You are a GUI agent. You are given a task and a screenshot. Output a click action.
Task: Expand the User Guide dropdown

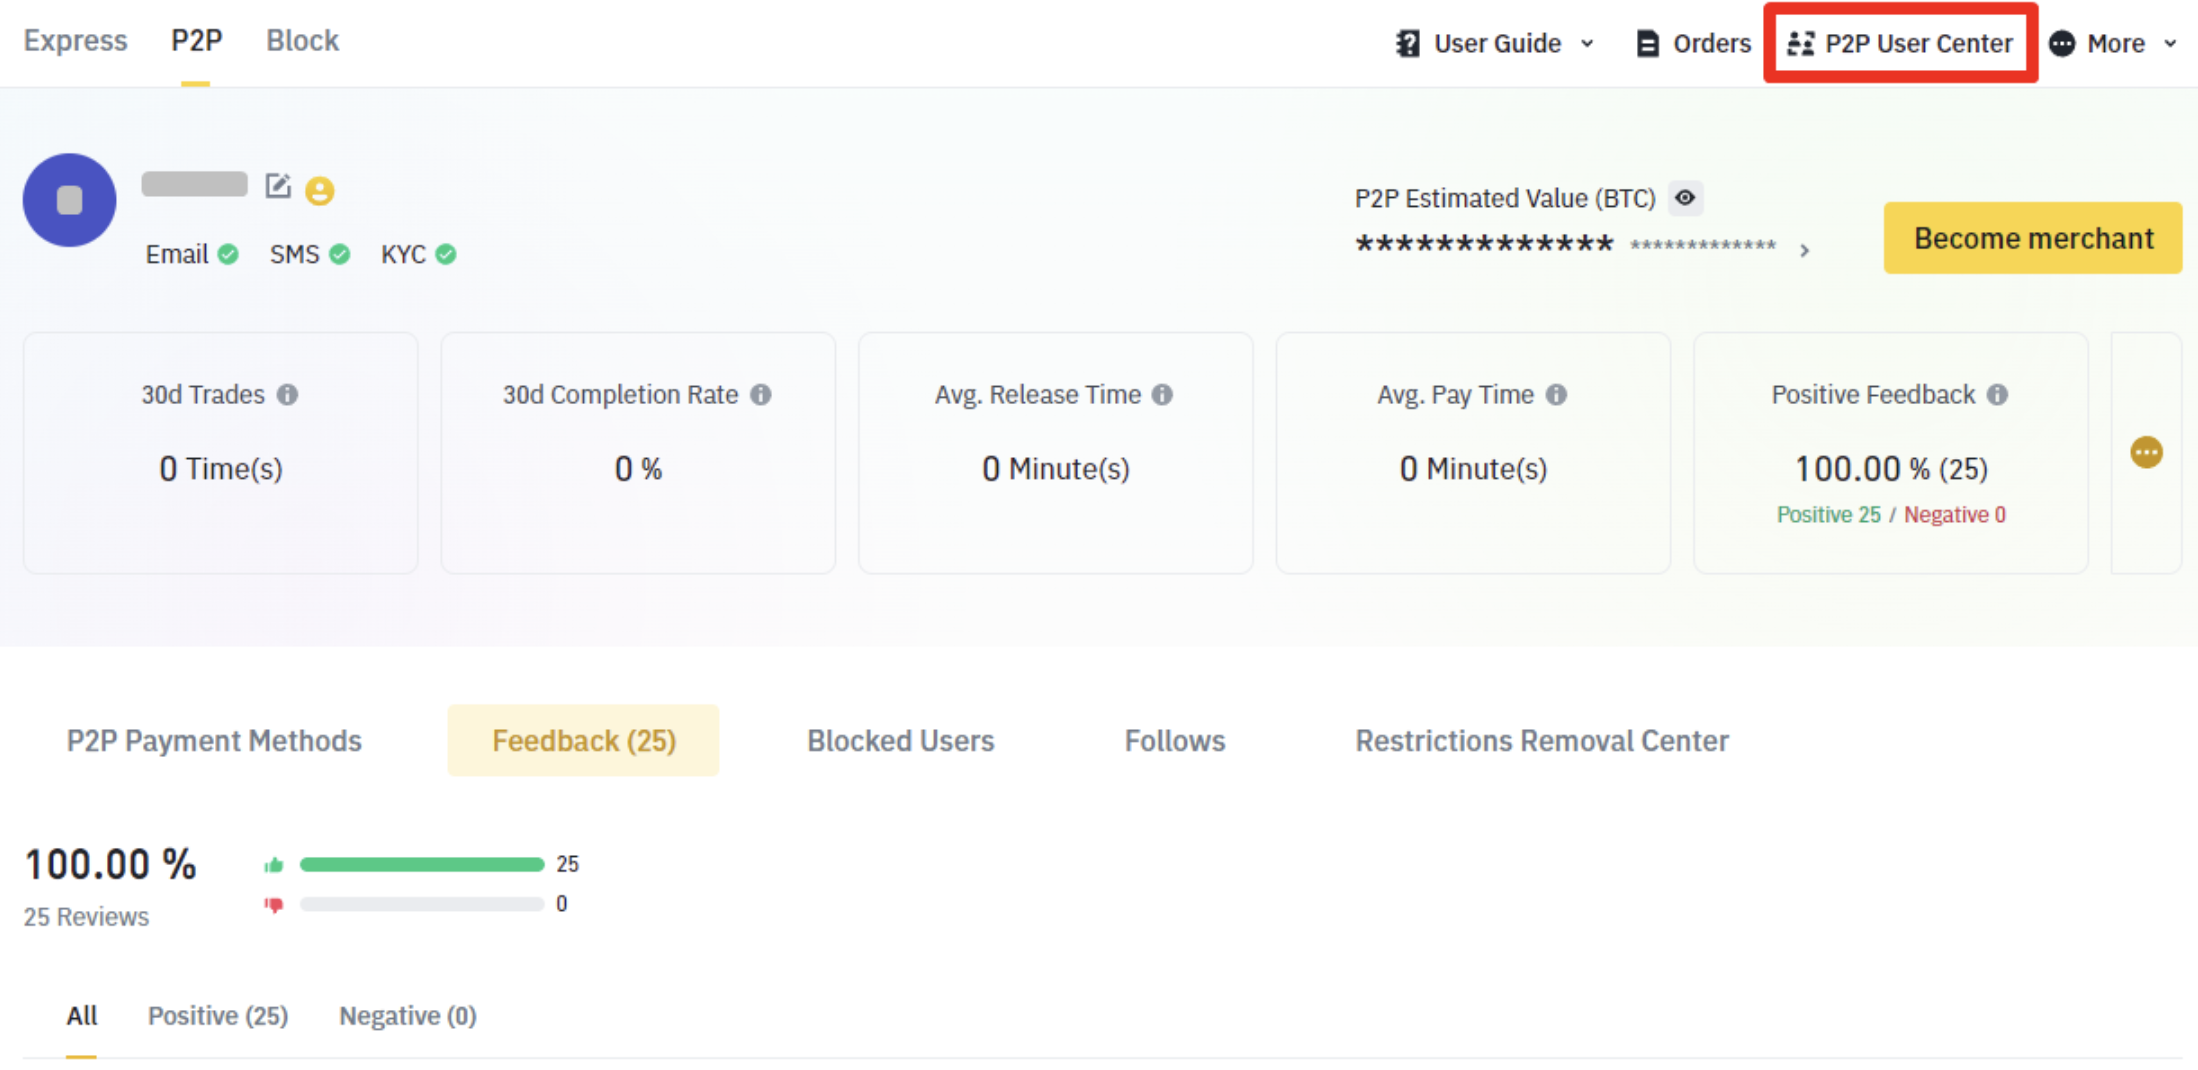click(x=1496, y=44)
